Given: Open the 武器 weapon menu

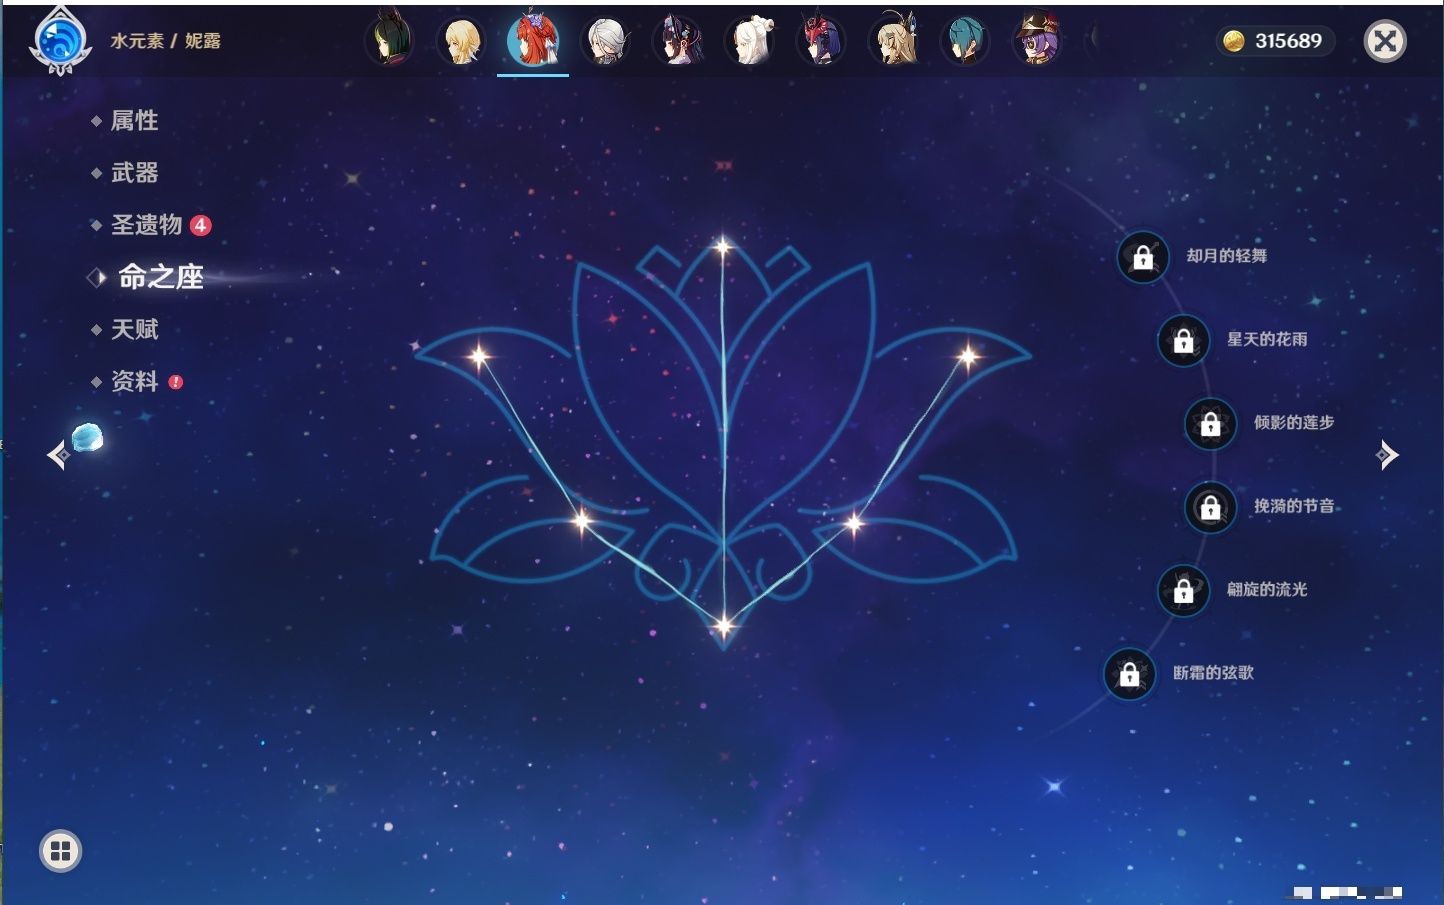Looking at the screenshot, I should tap(134, 173).
